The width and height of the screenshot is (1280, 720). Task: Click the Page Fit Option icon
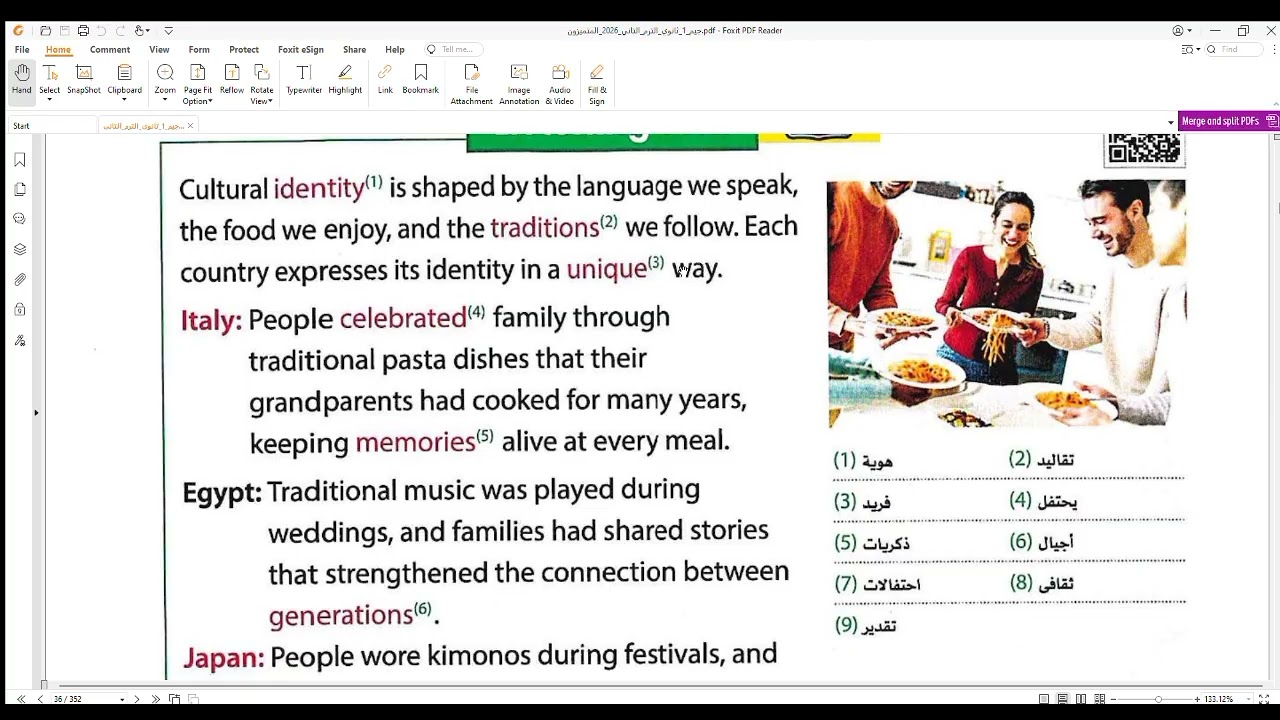pos(198,73)
